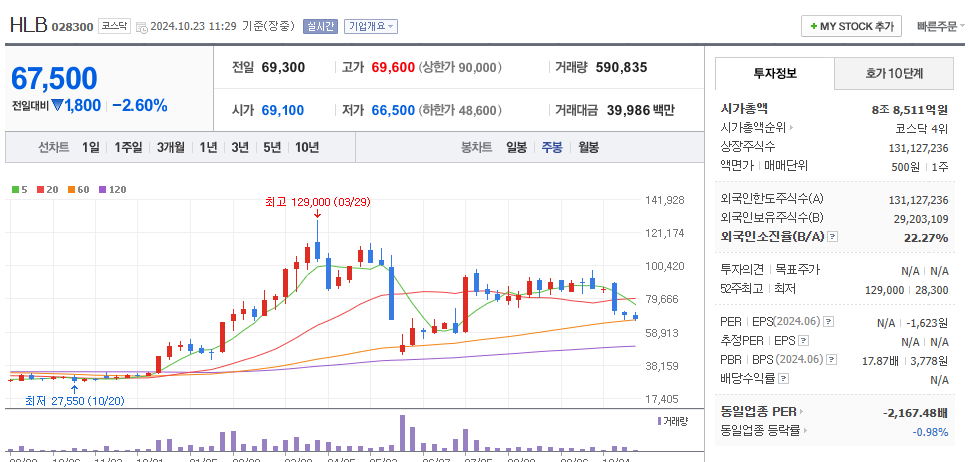Click the orange 60-day moving average legend
Viewport: 969px width, 462px height.
[78, 190]
